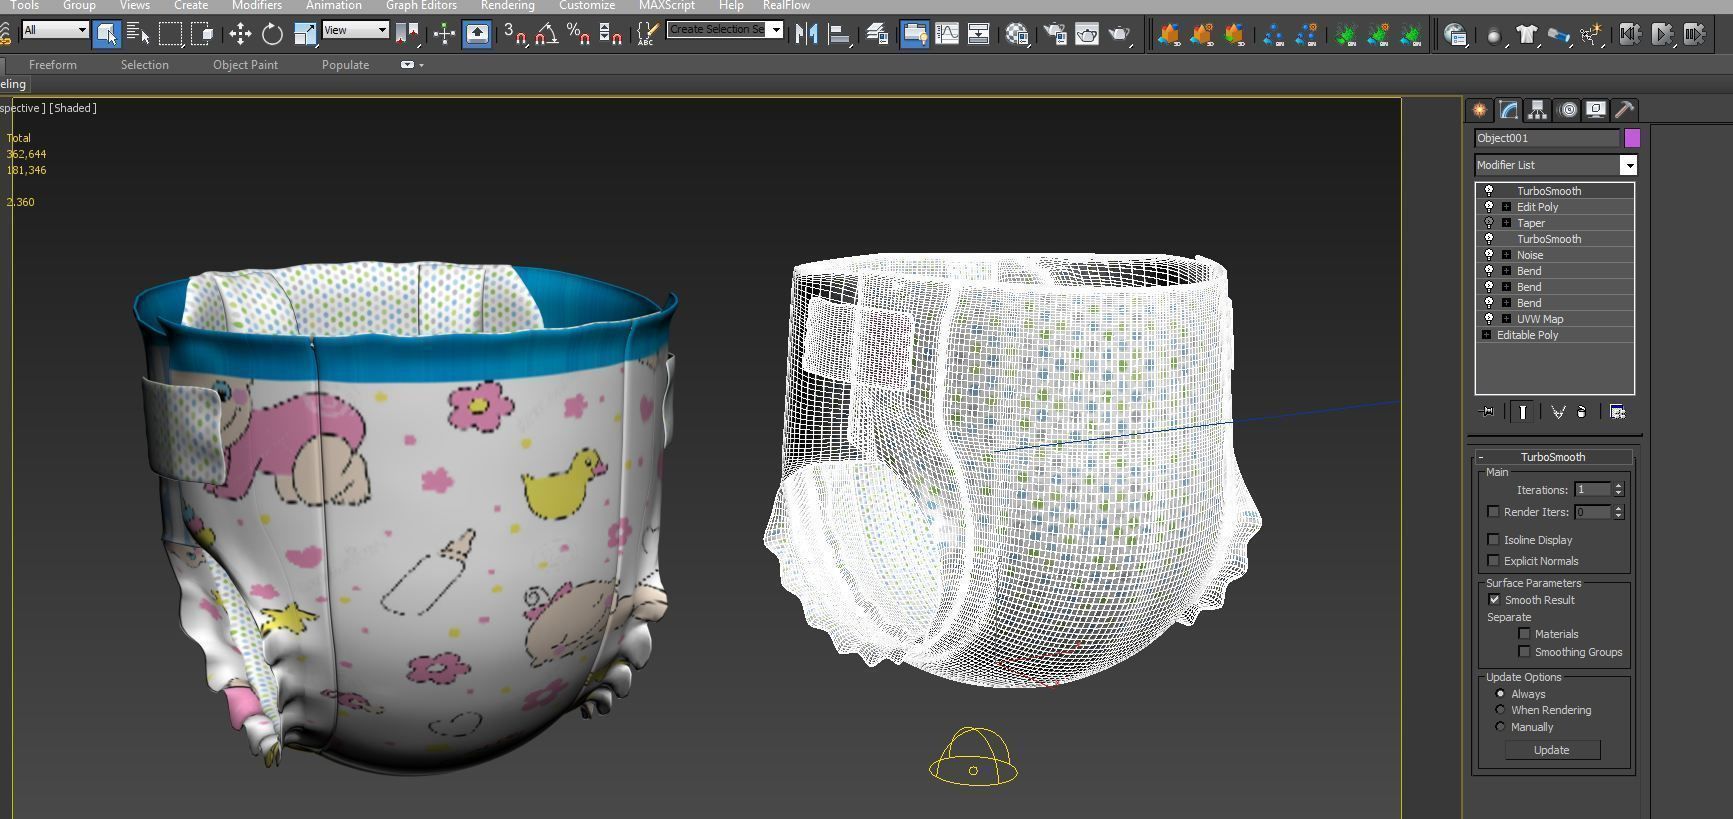Toggle 3D Snaps
Image resolution: width=1733 pixels, height=819 pixels.
coord(515,34)
